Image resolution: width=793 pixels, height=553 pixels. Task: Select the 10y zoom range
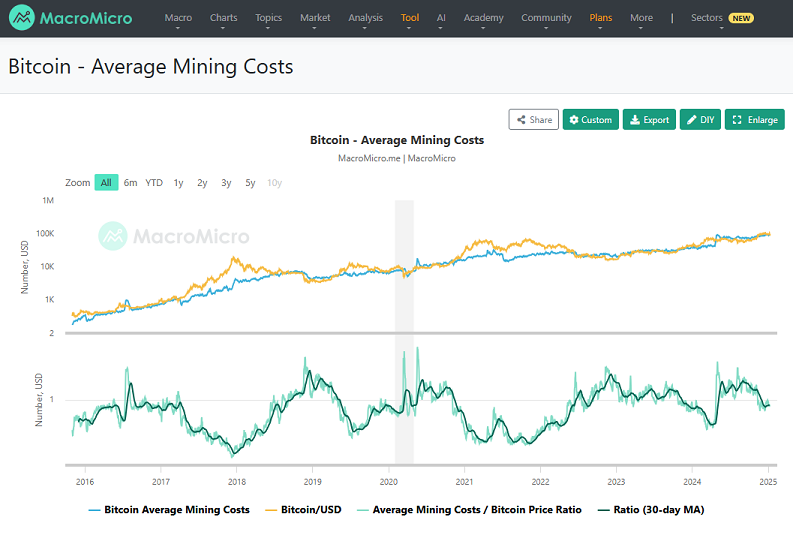coord(275,183)
